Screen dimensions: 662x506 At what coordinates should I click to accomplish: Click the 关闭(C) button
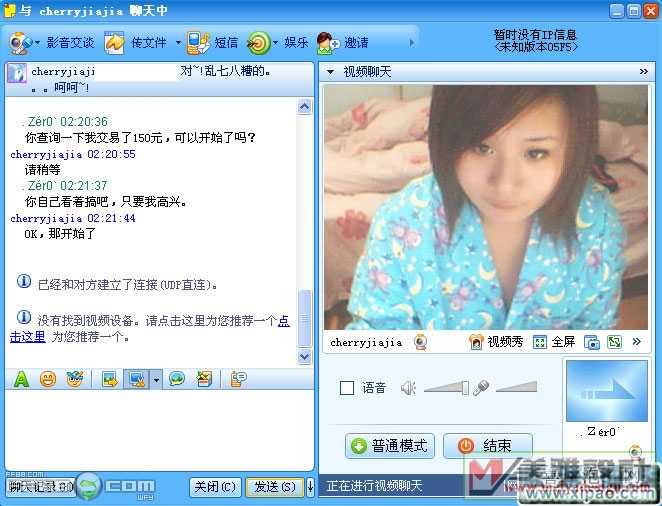pyautogui.click(x=215, y=487)
